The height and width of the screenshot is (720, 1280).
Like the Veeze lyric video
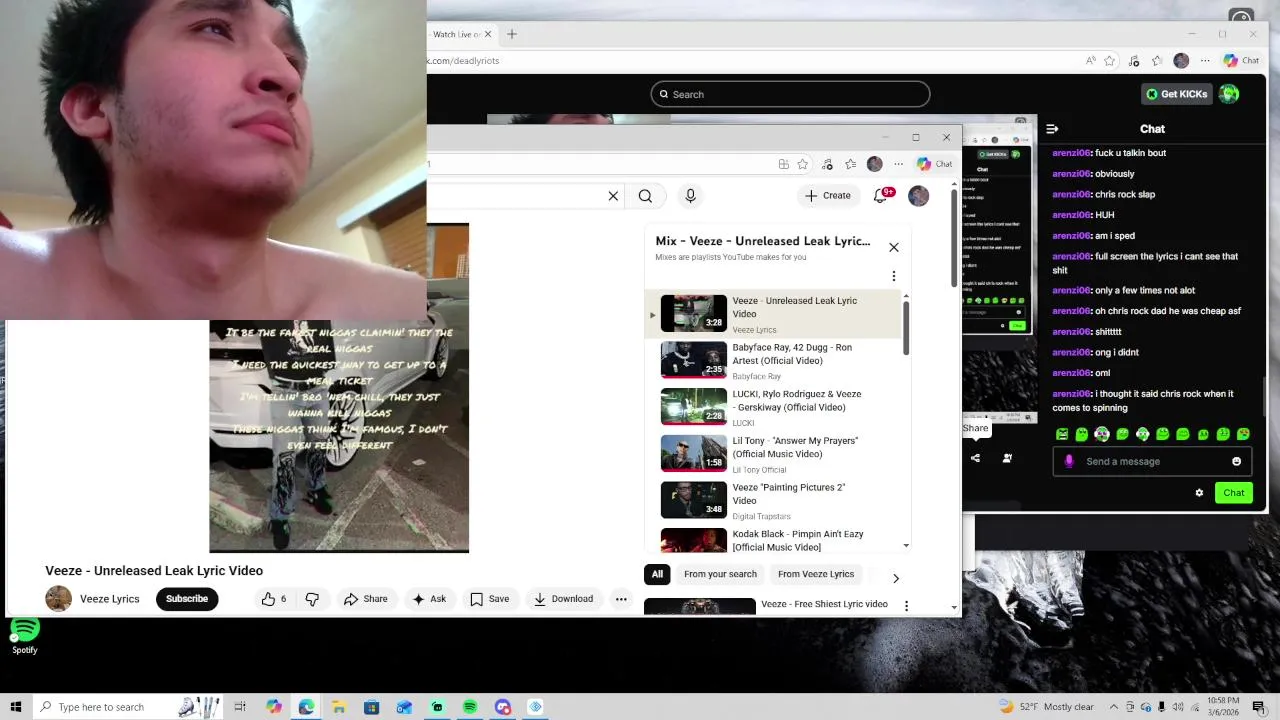[274, 599]
